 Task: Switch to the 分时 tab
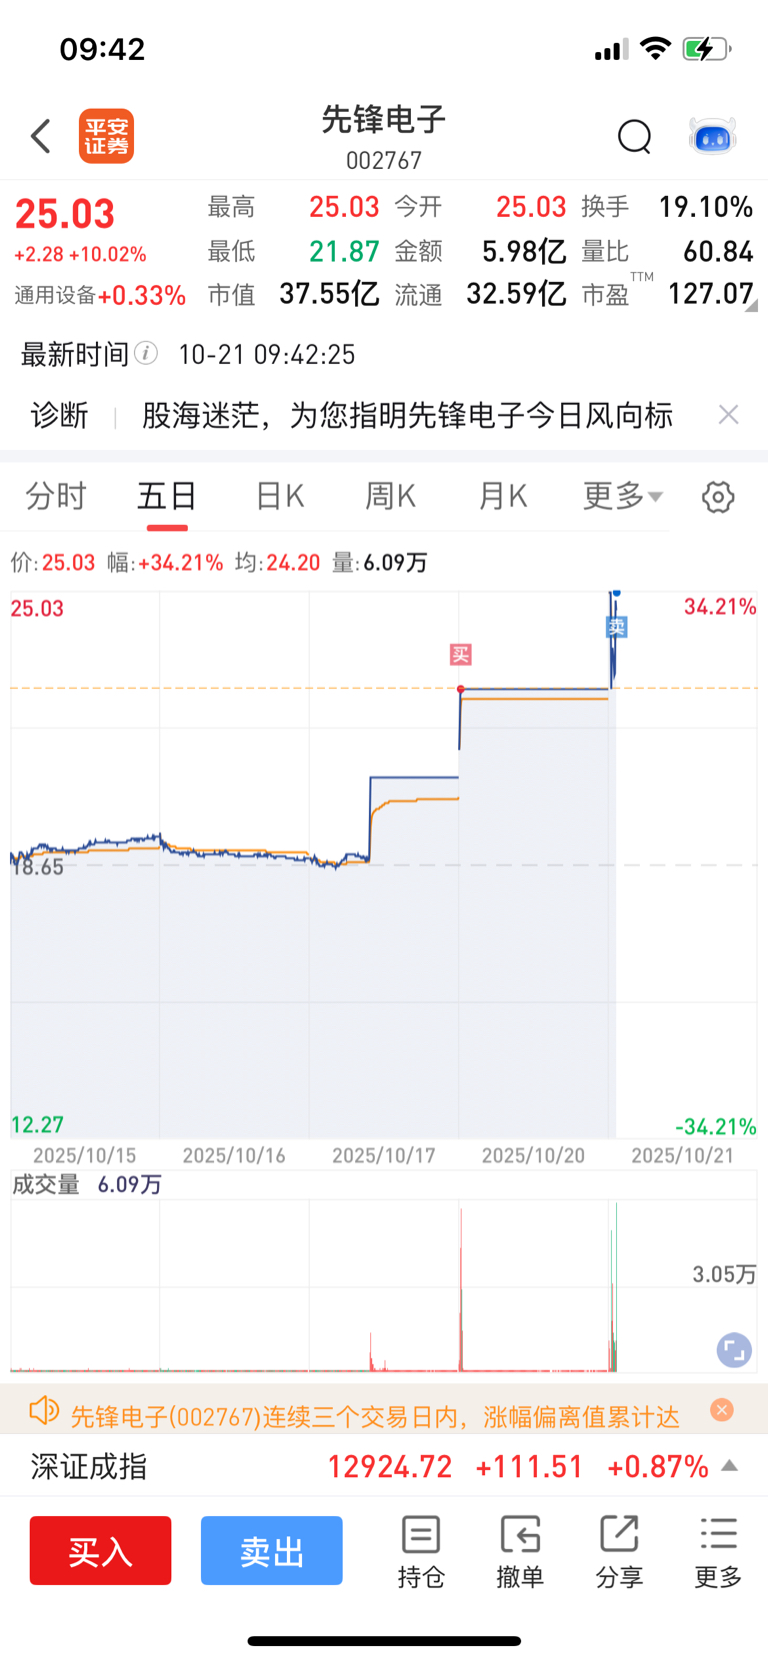pyautogui.click(x=56, y=496)
